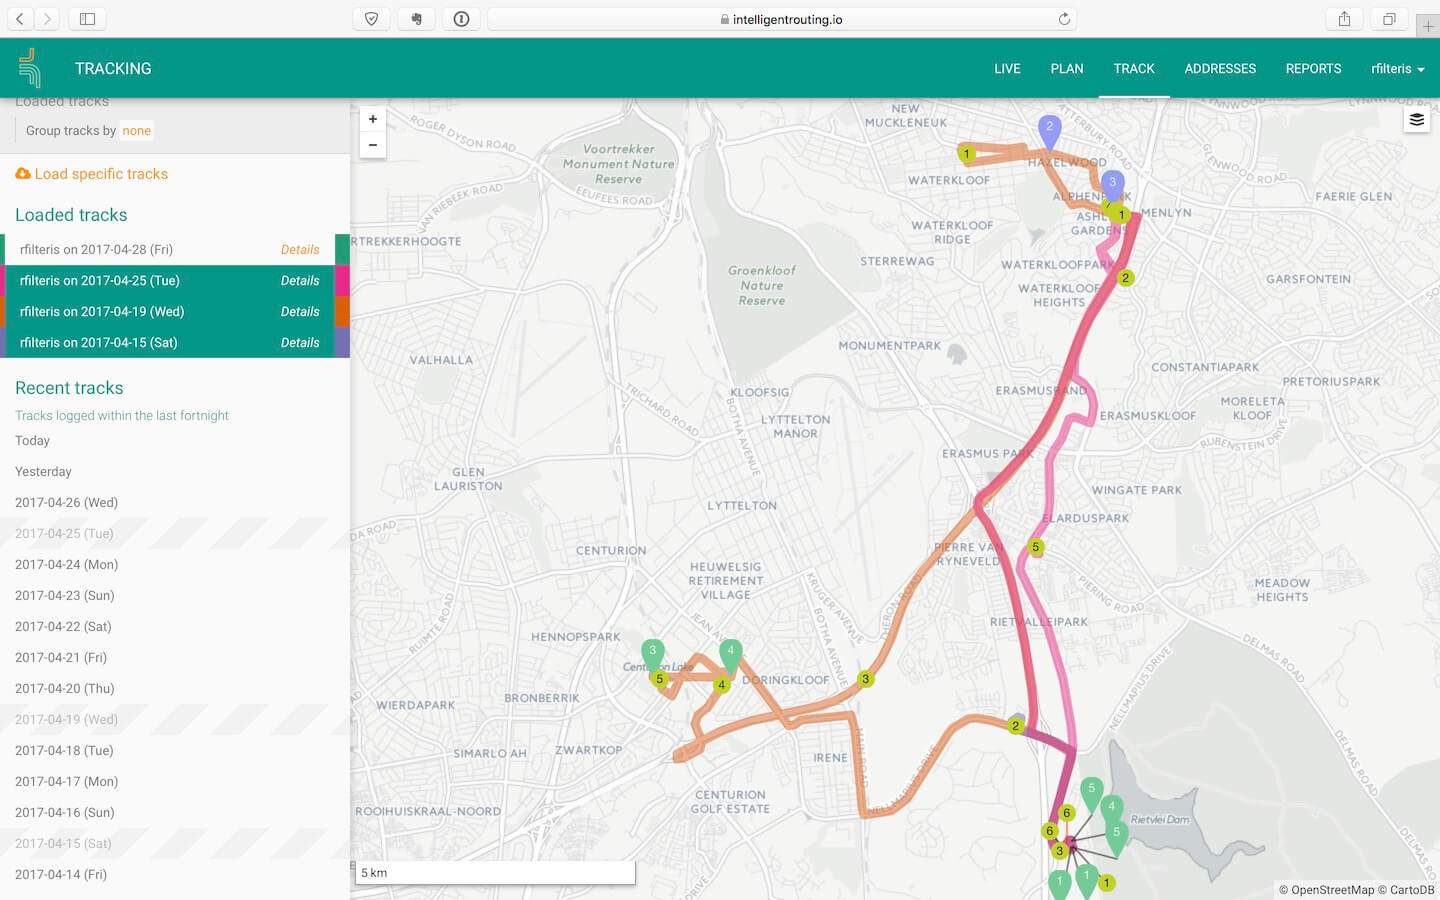Click the Intelligent Routing logo
This screenshot has width=1440, height=900.
pyautogui.click(x=30, y=68)
